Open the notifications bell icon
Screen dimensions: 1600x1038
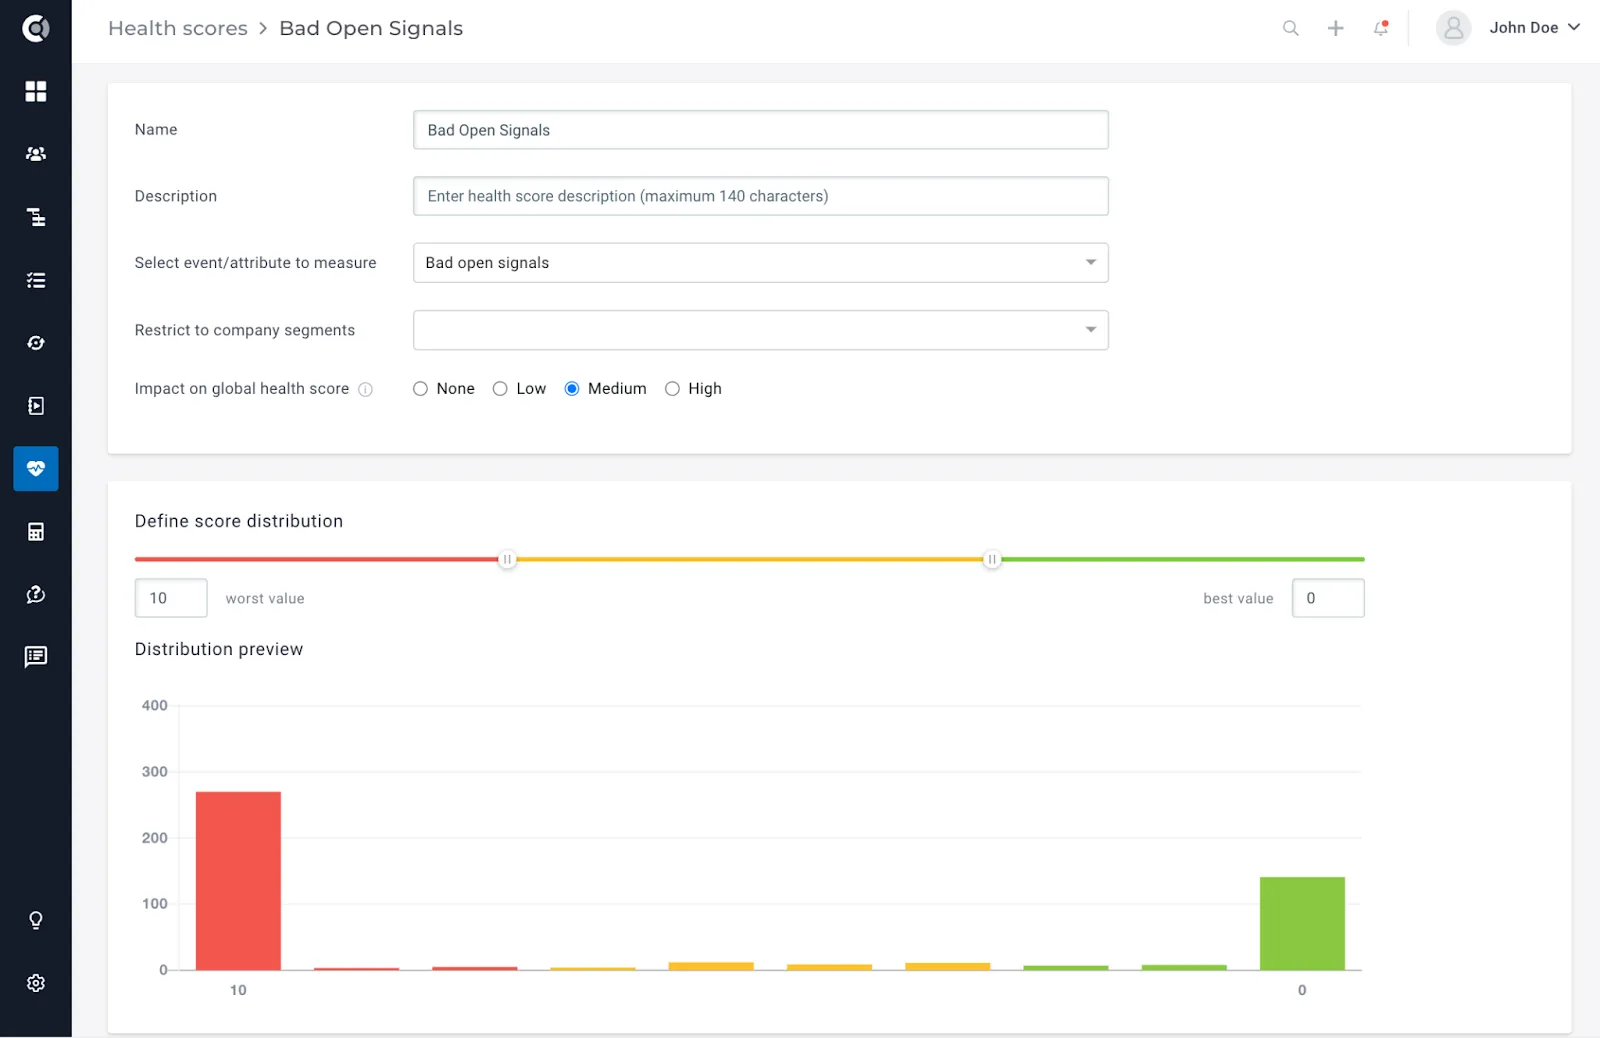1381,28
